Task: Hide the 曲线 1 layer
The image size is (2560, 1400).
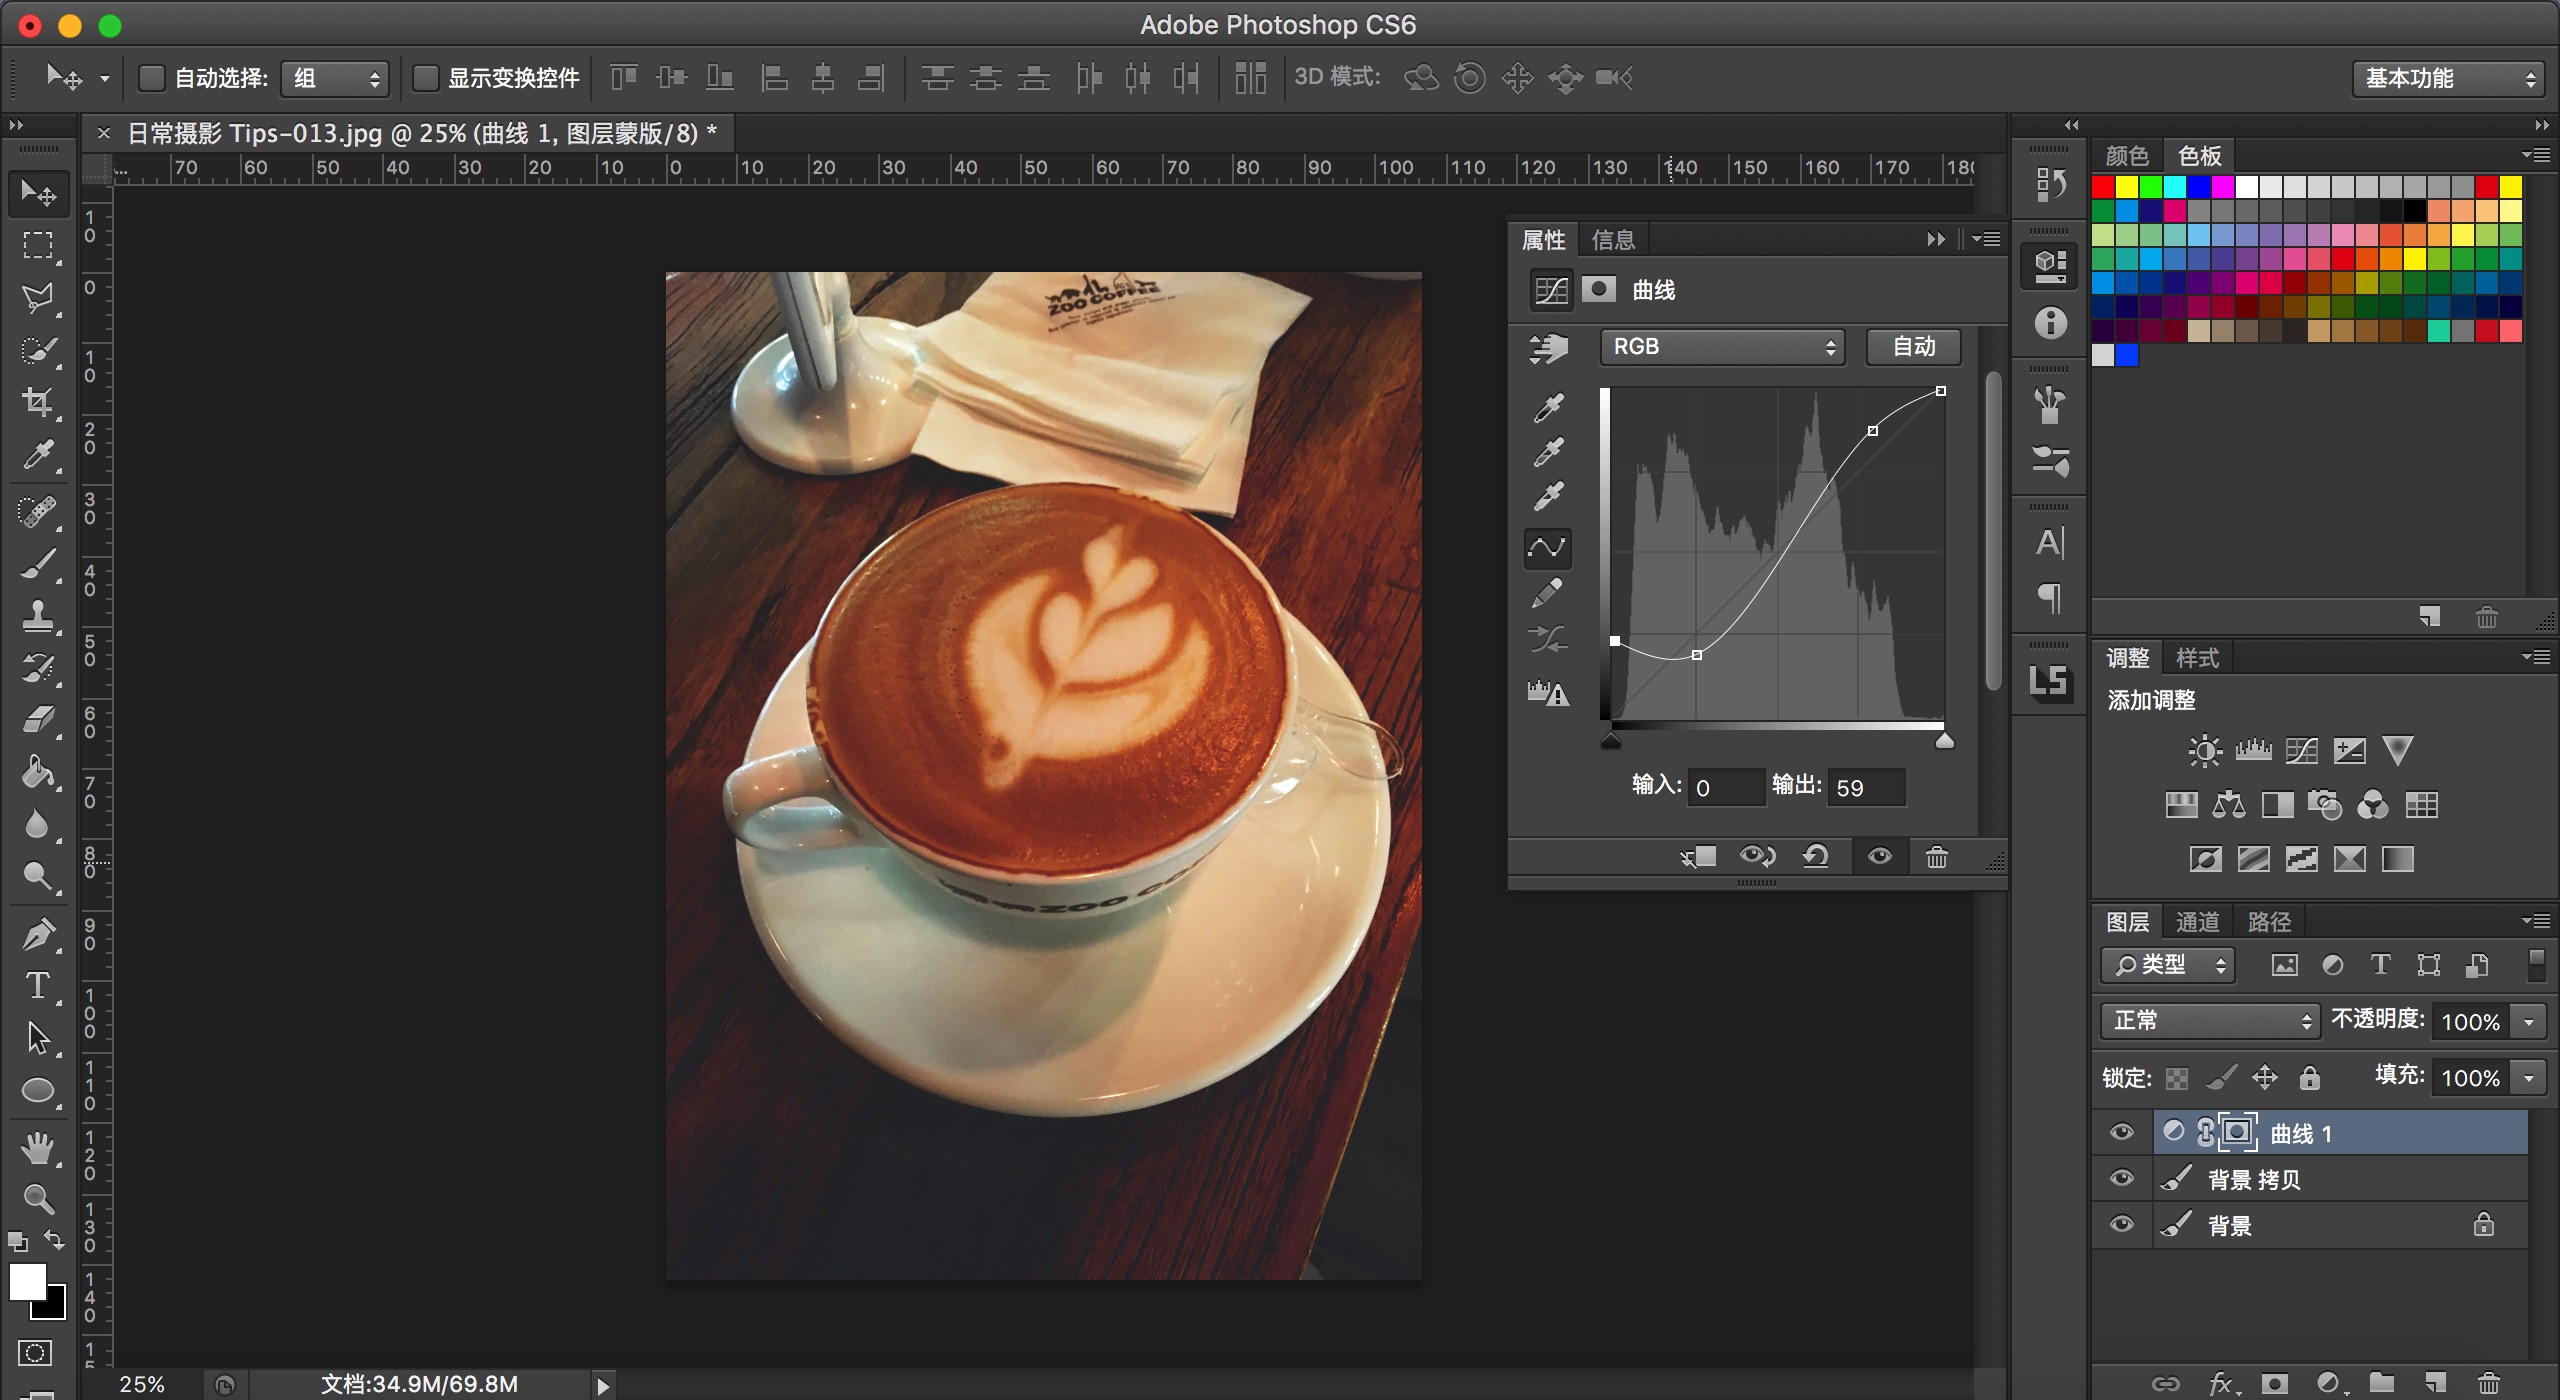Action: (x=2121, y=1132)
